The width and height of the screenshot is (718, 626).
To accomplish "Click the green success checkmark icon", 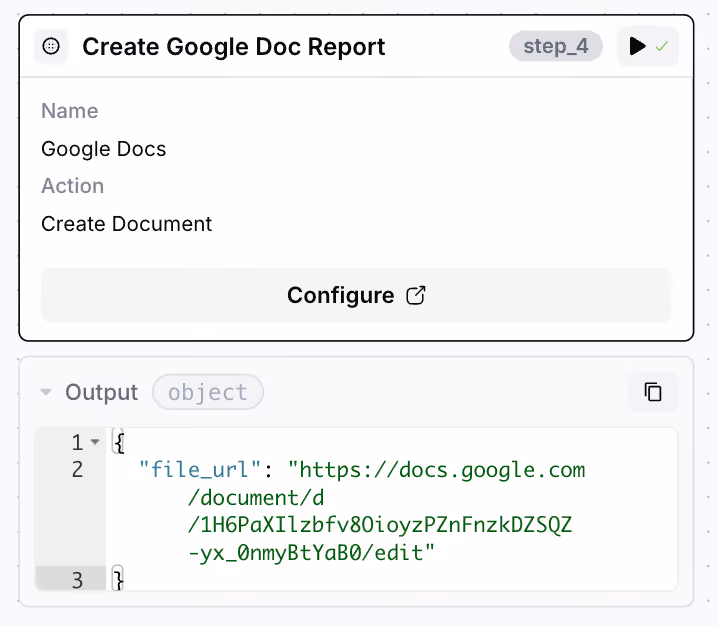I will tap(662, 46).
